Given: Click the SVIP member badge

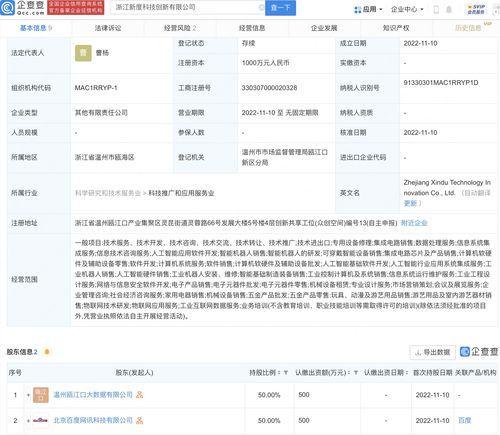Looking at the screenshot, I should (x=476, y=9).
